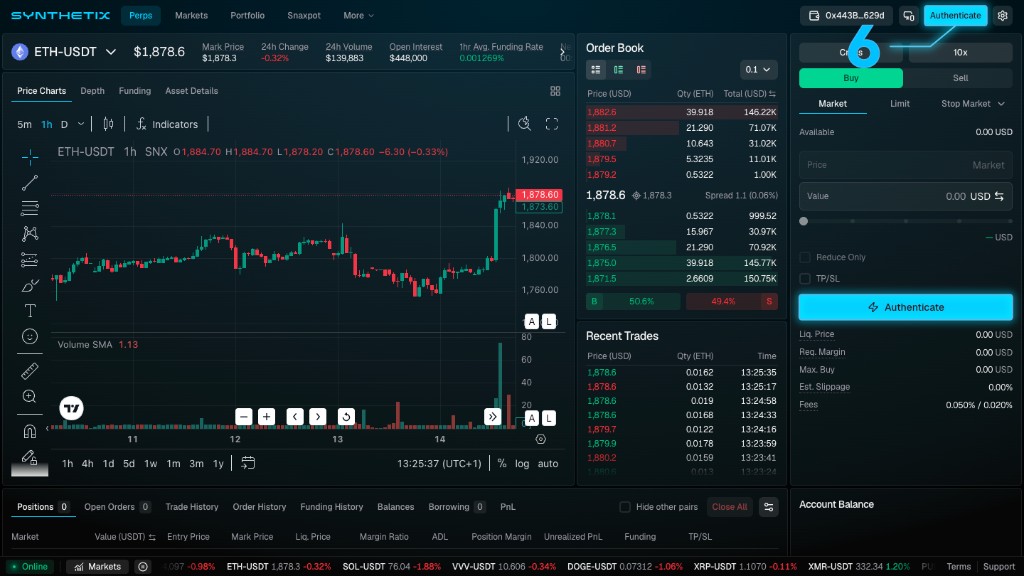Open the Portfolio navigation item
The image size is (1024, 576).
(x=248, y=16)
